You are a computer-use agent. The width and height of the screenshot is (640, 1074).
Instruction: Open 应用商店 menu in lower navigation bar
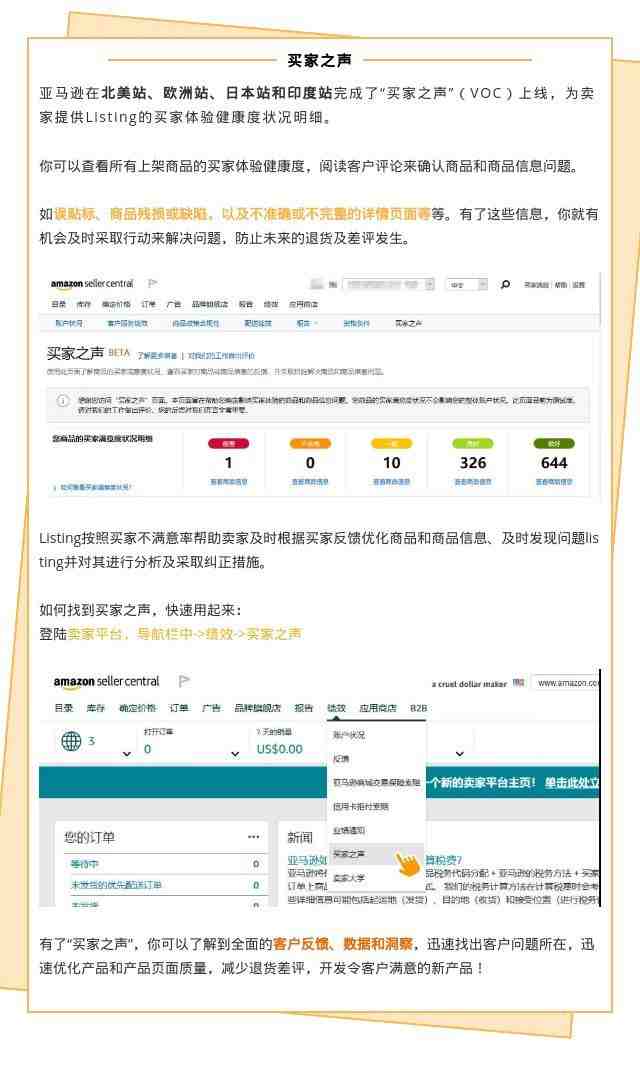378,708
